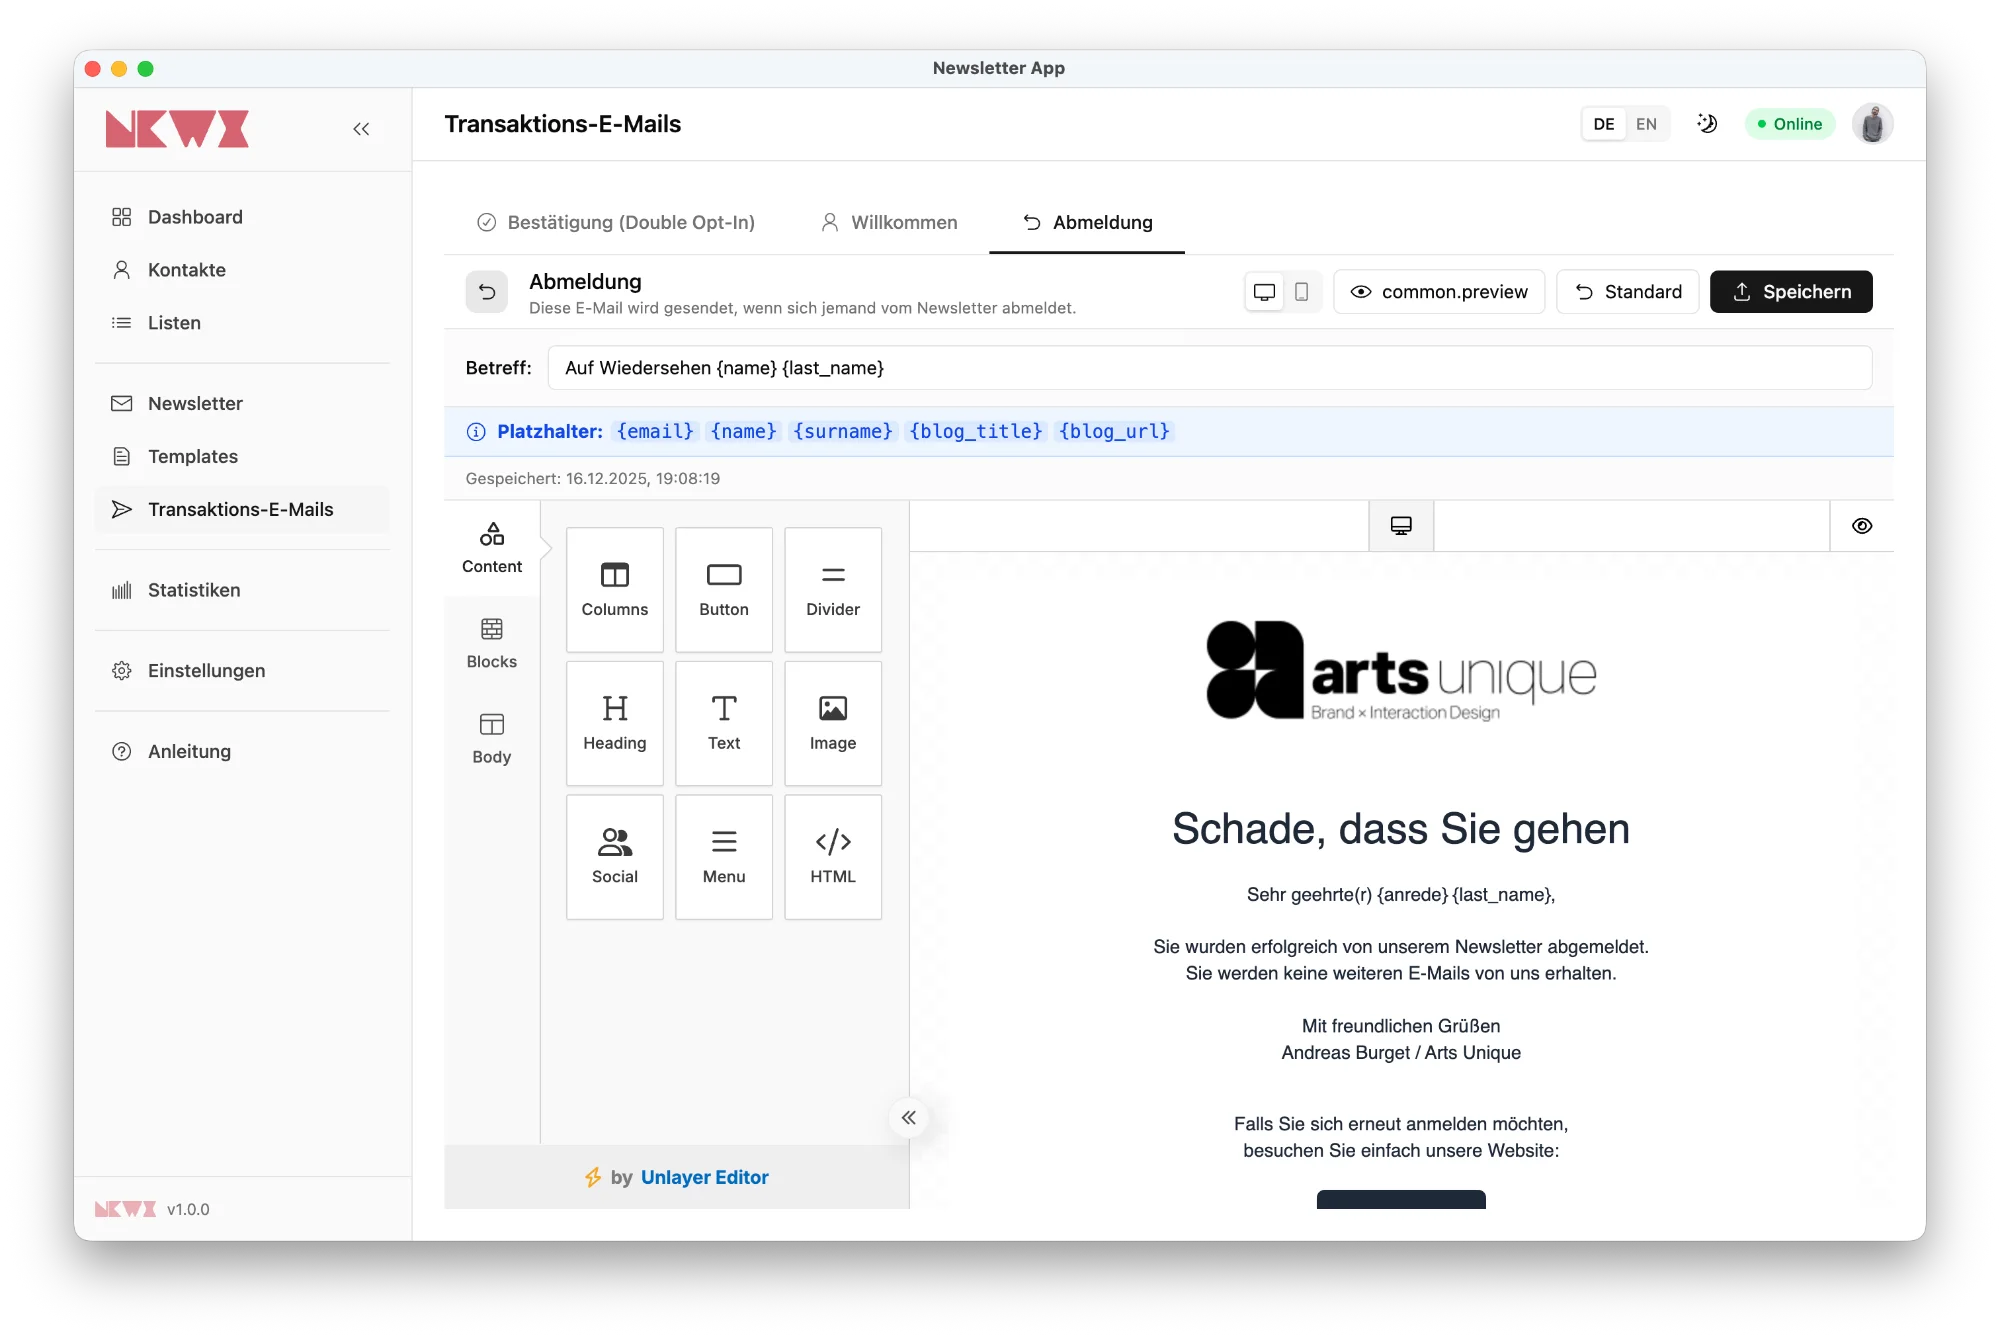Pick the Image content tile
Image resolution: width=2000 pixels, height=1338 pixels.
coord(832,723)
